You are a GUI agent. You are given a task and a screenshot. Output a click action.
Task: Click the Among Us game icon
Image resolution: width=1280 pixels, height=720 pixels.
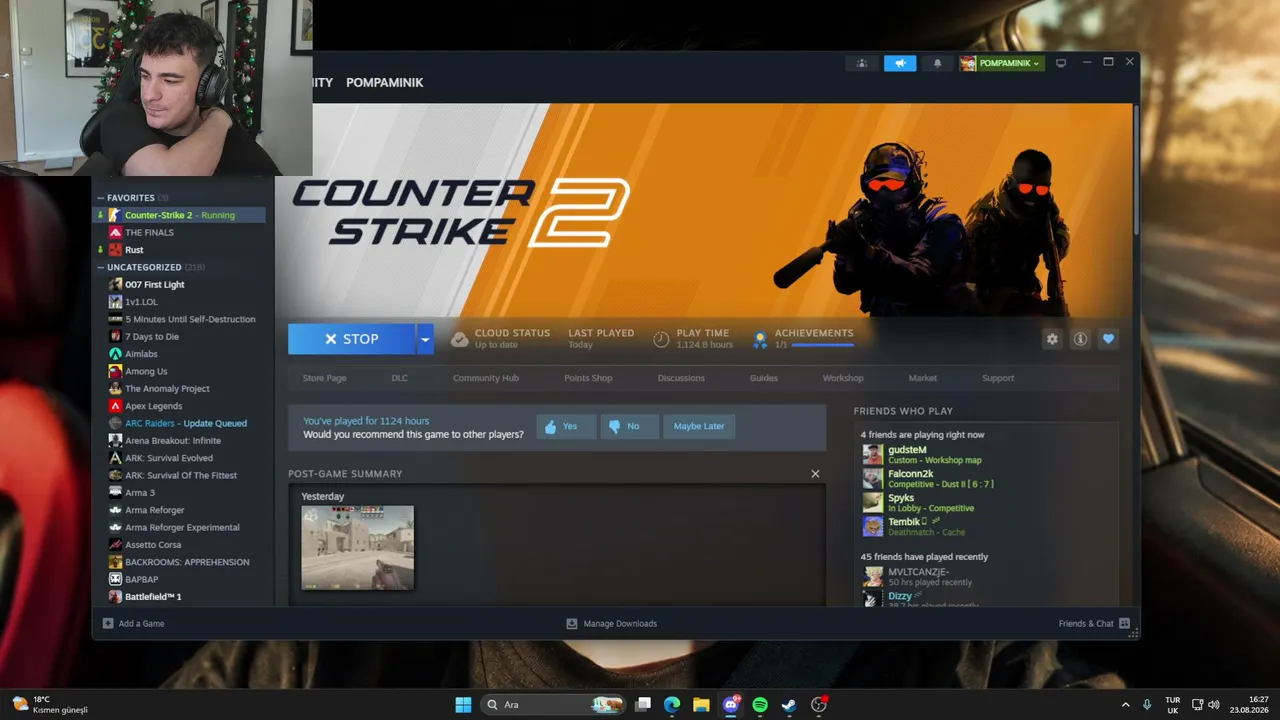point(115,371)
